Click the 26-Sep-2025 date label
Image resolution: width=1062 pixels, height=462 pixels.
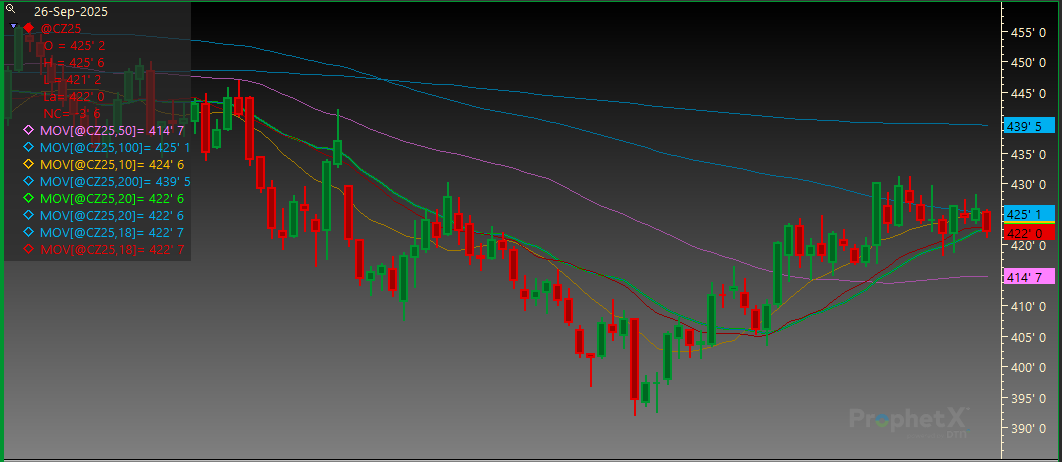coord(71,11)
